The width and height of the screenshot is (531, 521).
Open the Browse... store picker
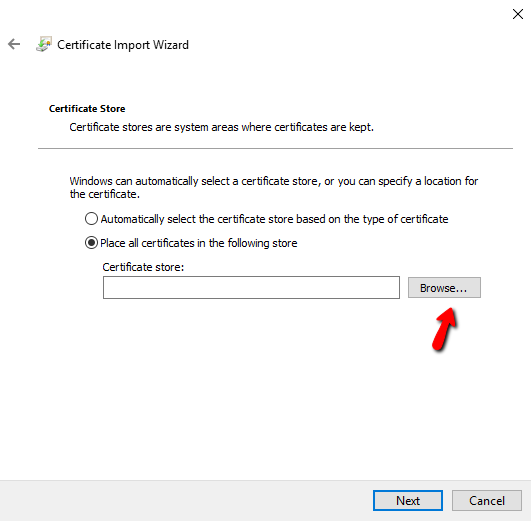444,288
